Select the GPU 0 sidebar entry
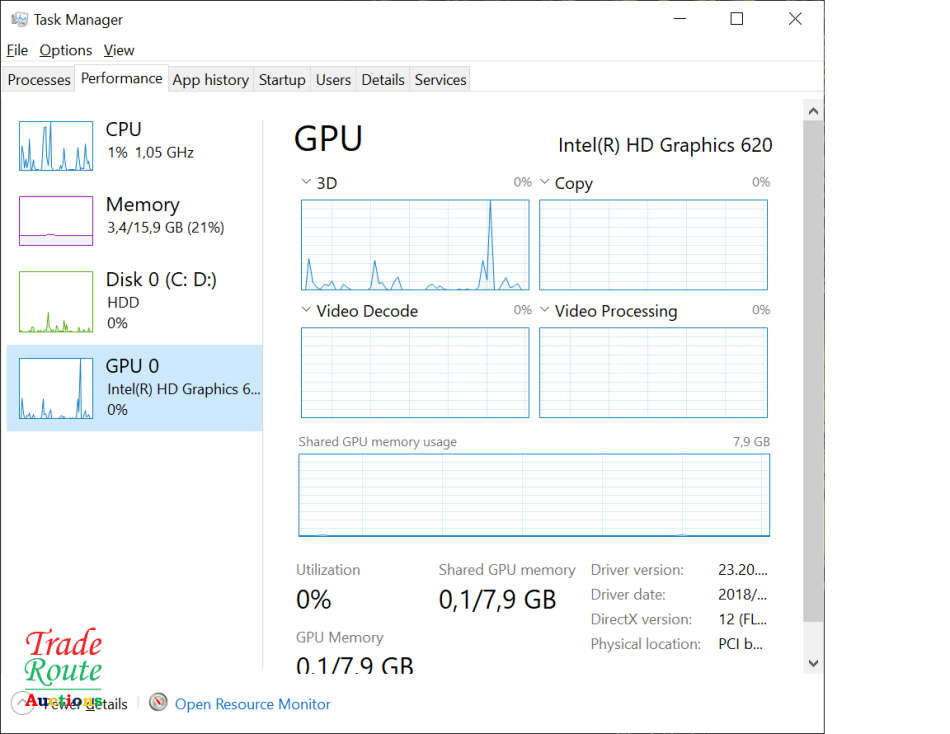This screenshot has height=734, width=950. coord(134,388)
